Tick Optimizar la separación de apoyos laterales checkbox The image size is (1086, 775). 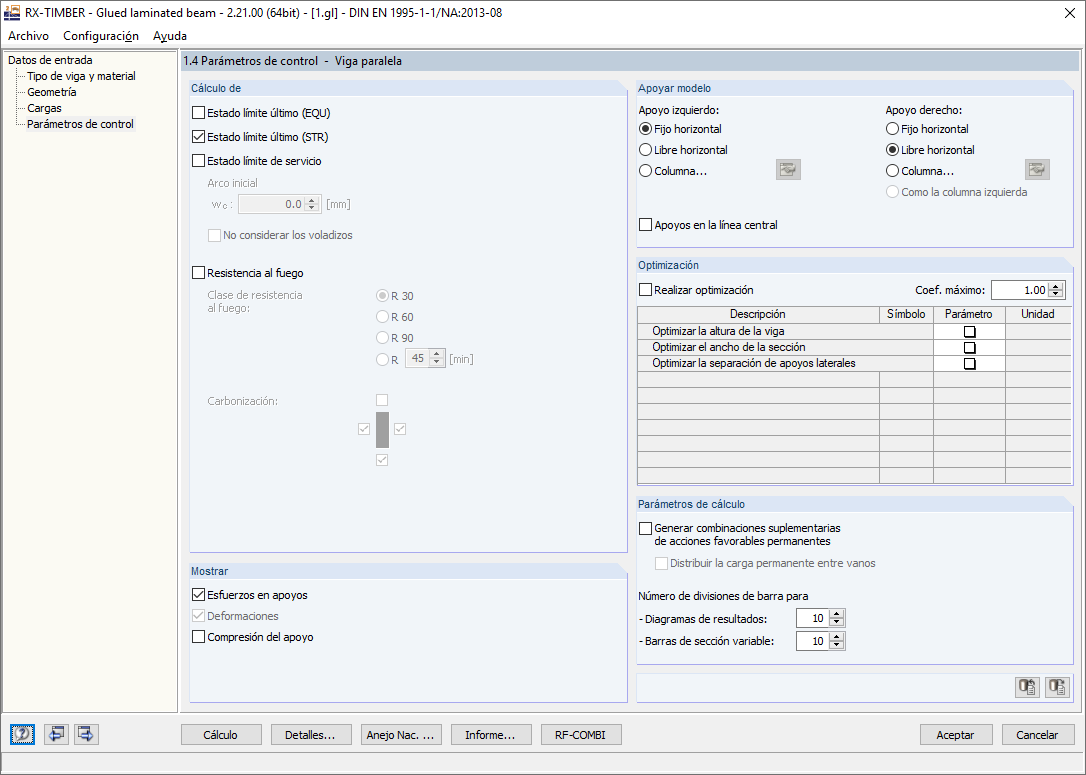[970, 364]
